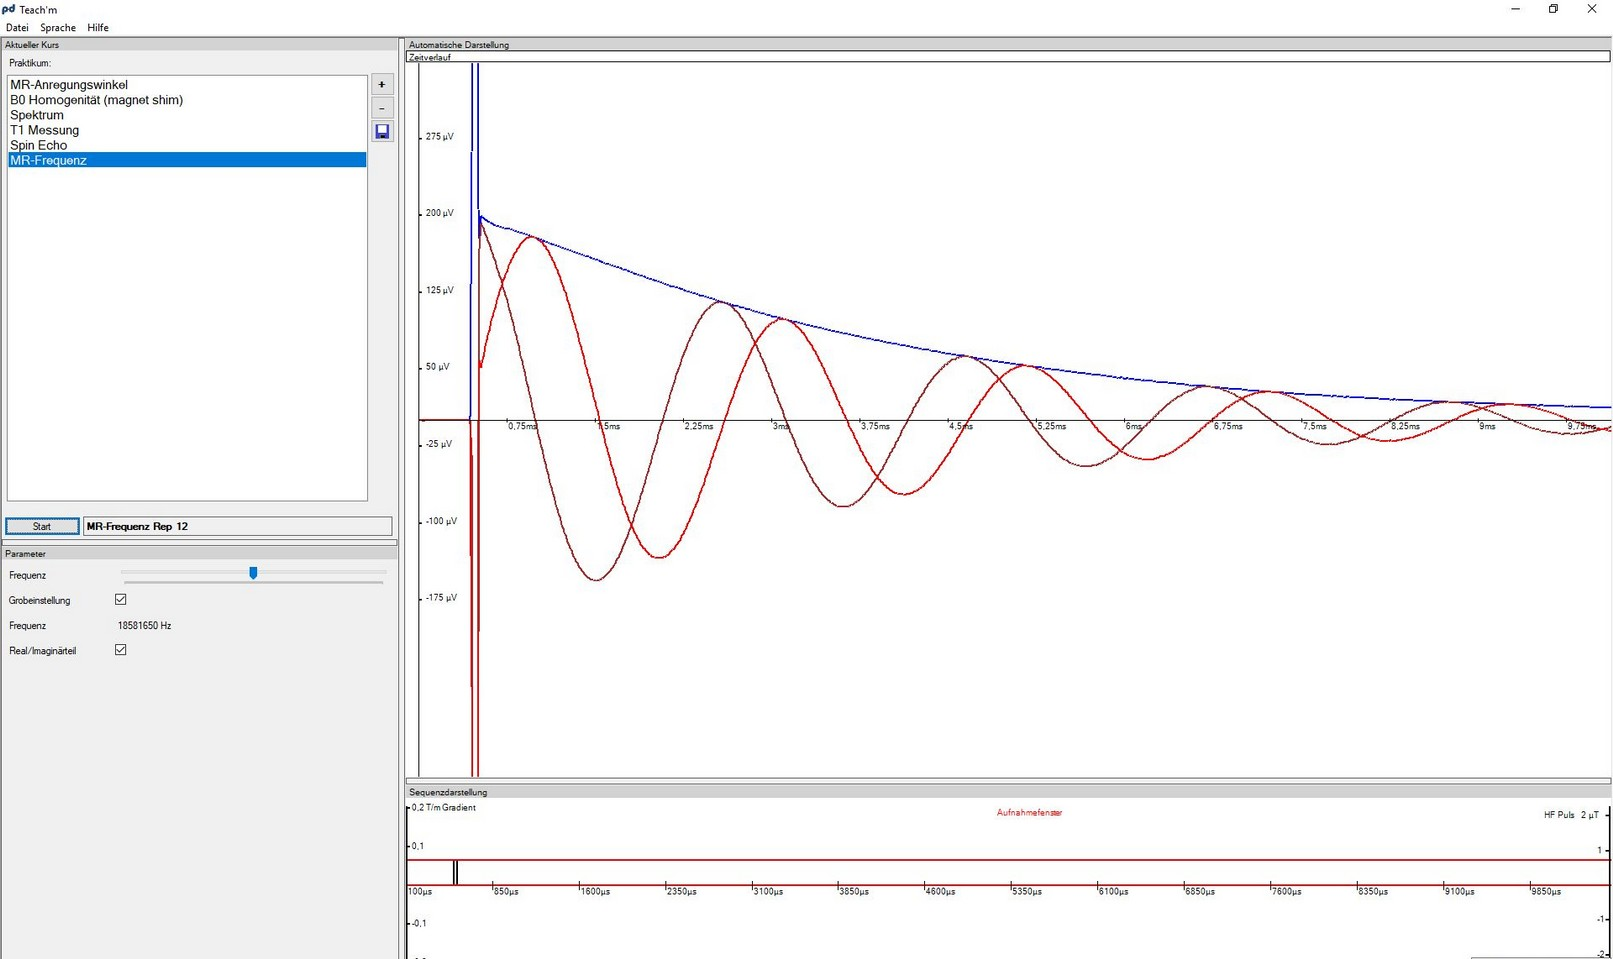Click the Parameter panel header

pos(199,553)
